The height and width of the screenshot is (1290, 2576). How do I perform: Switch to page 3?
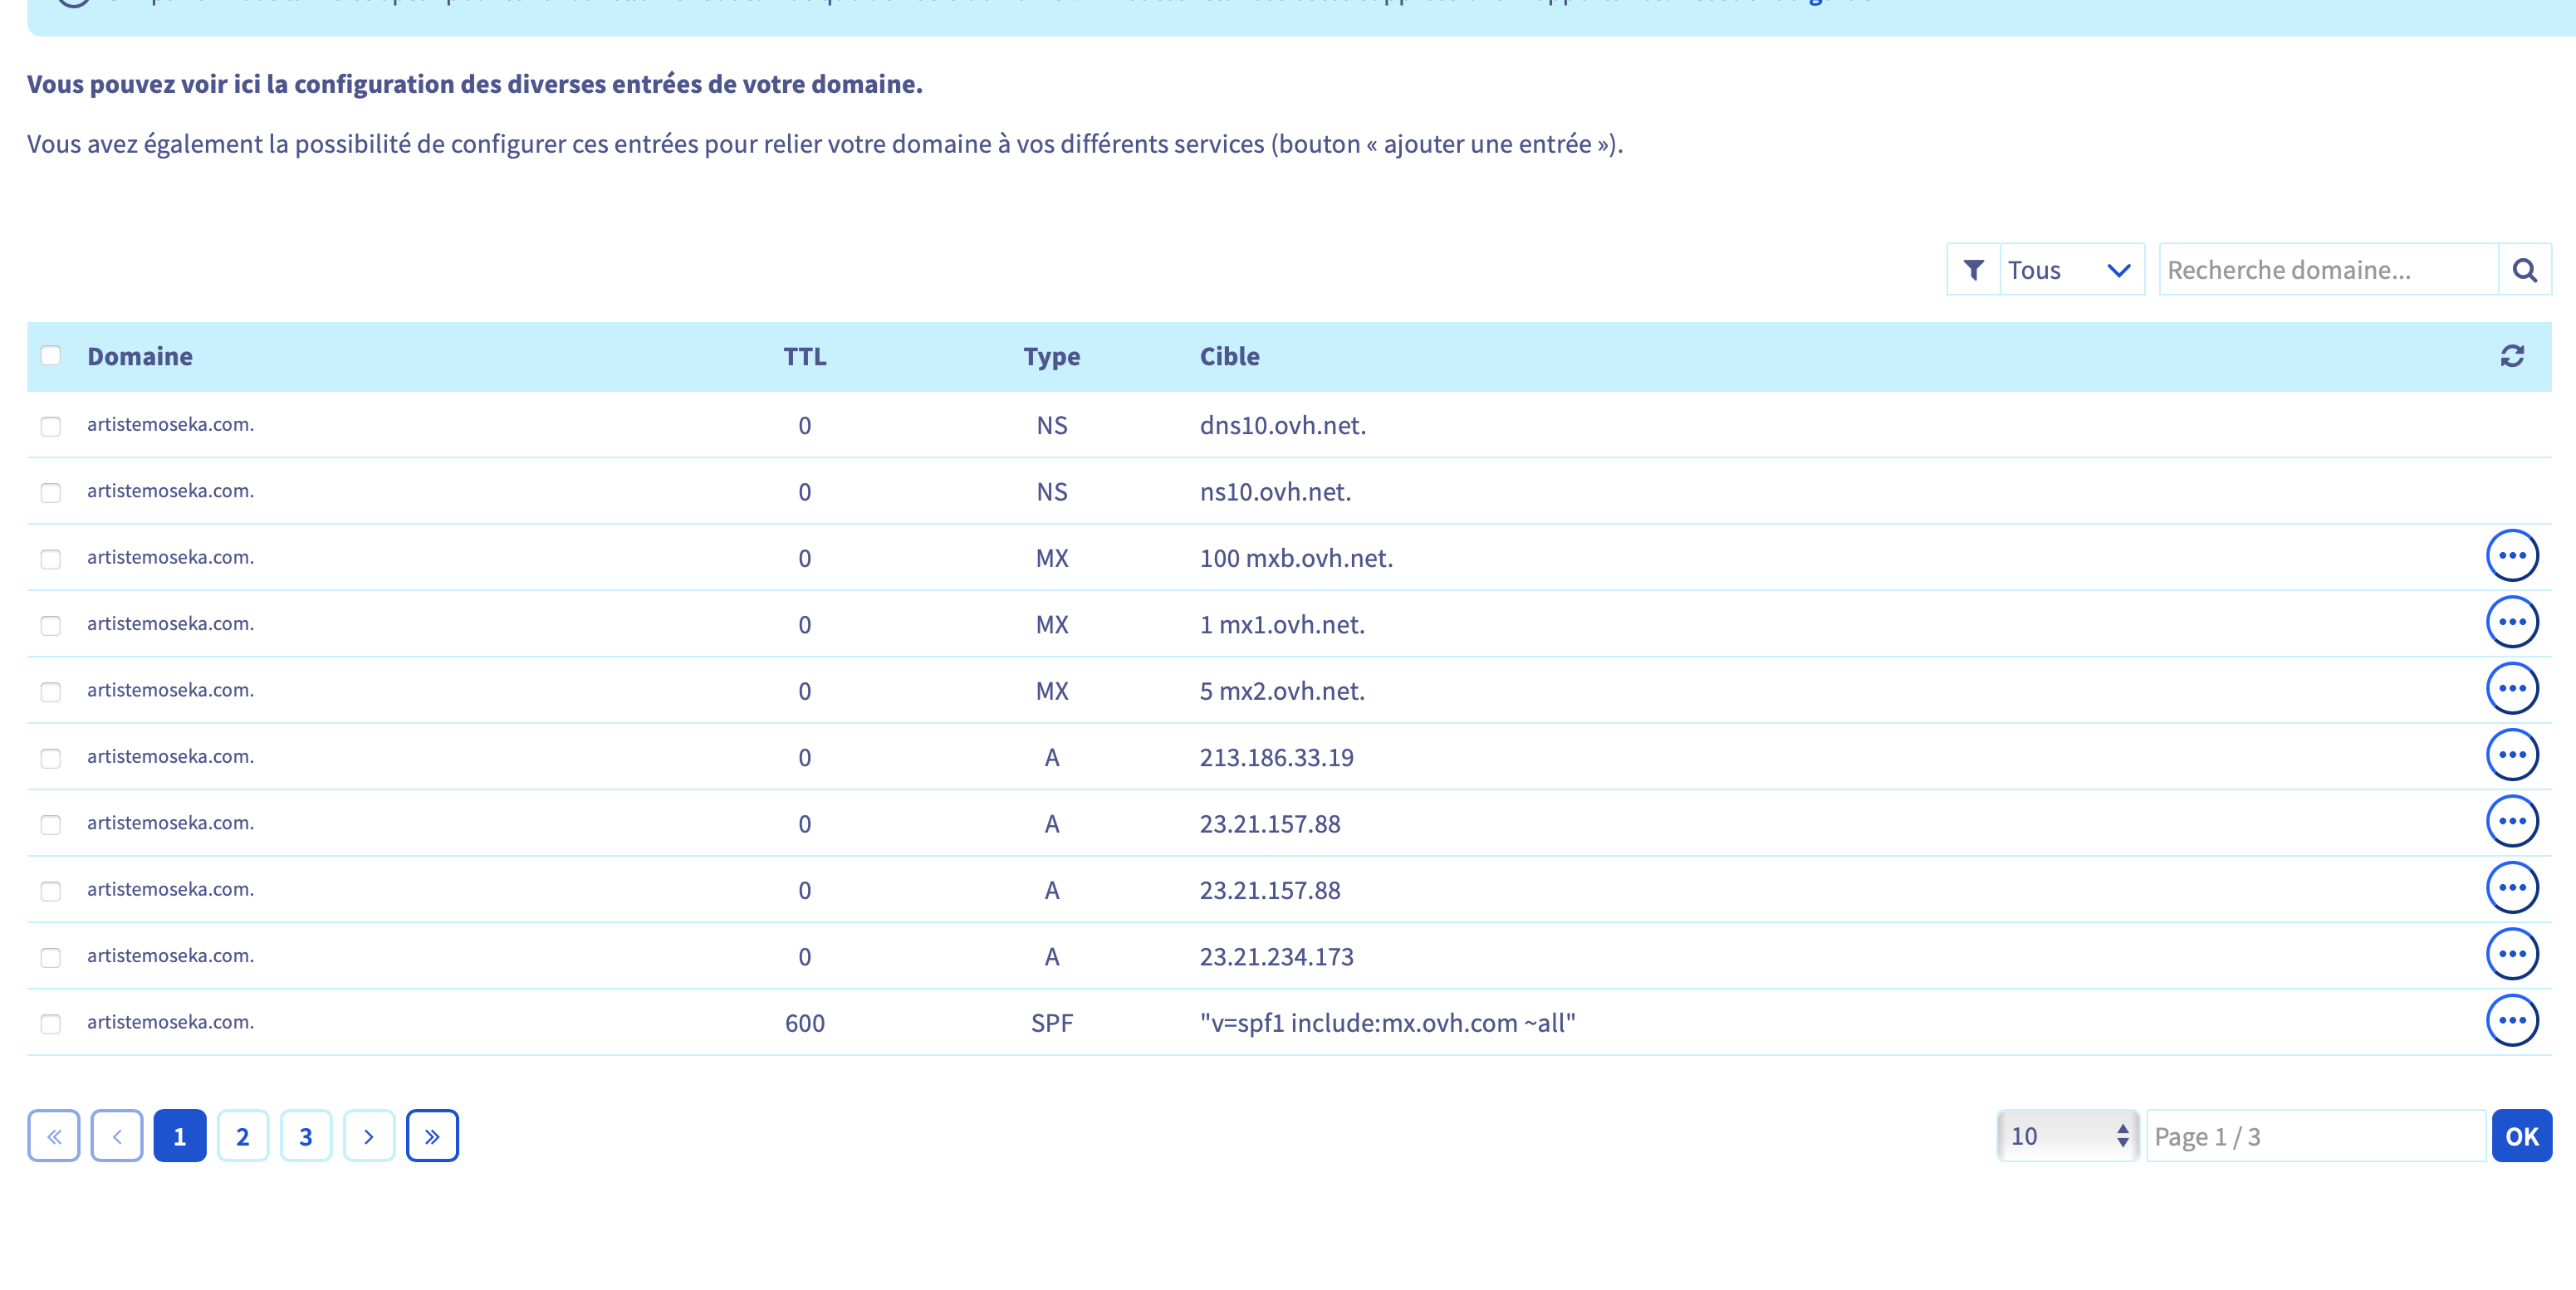pyautogui.click(x=306, y=1136)
